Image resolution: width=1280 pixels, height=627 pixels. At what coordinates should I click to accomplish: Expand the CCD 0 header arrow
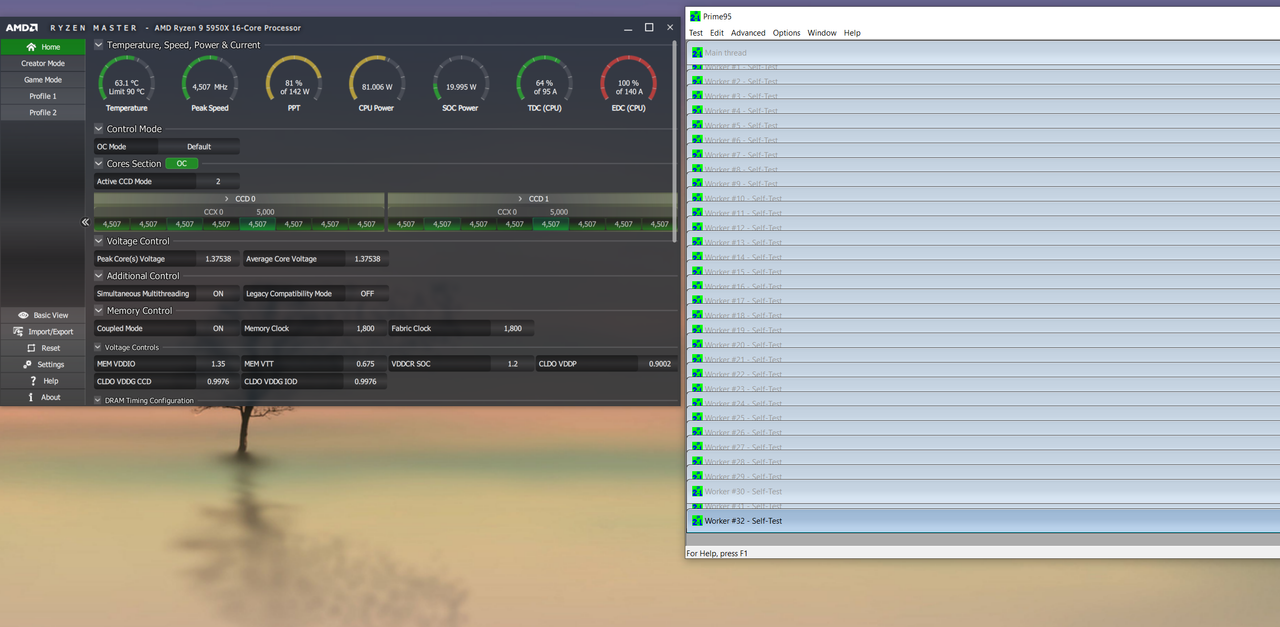click(x=227, y=199)
